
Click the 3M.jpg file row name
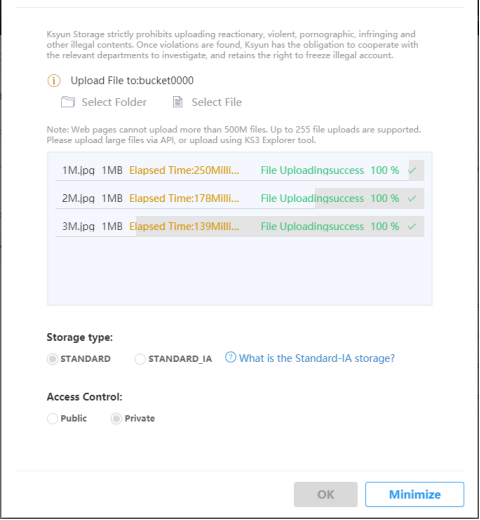pos(78,227)
